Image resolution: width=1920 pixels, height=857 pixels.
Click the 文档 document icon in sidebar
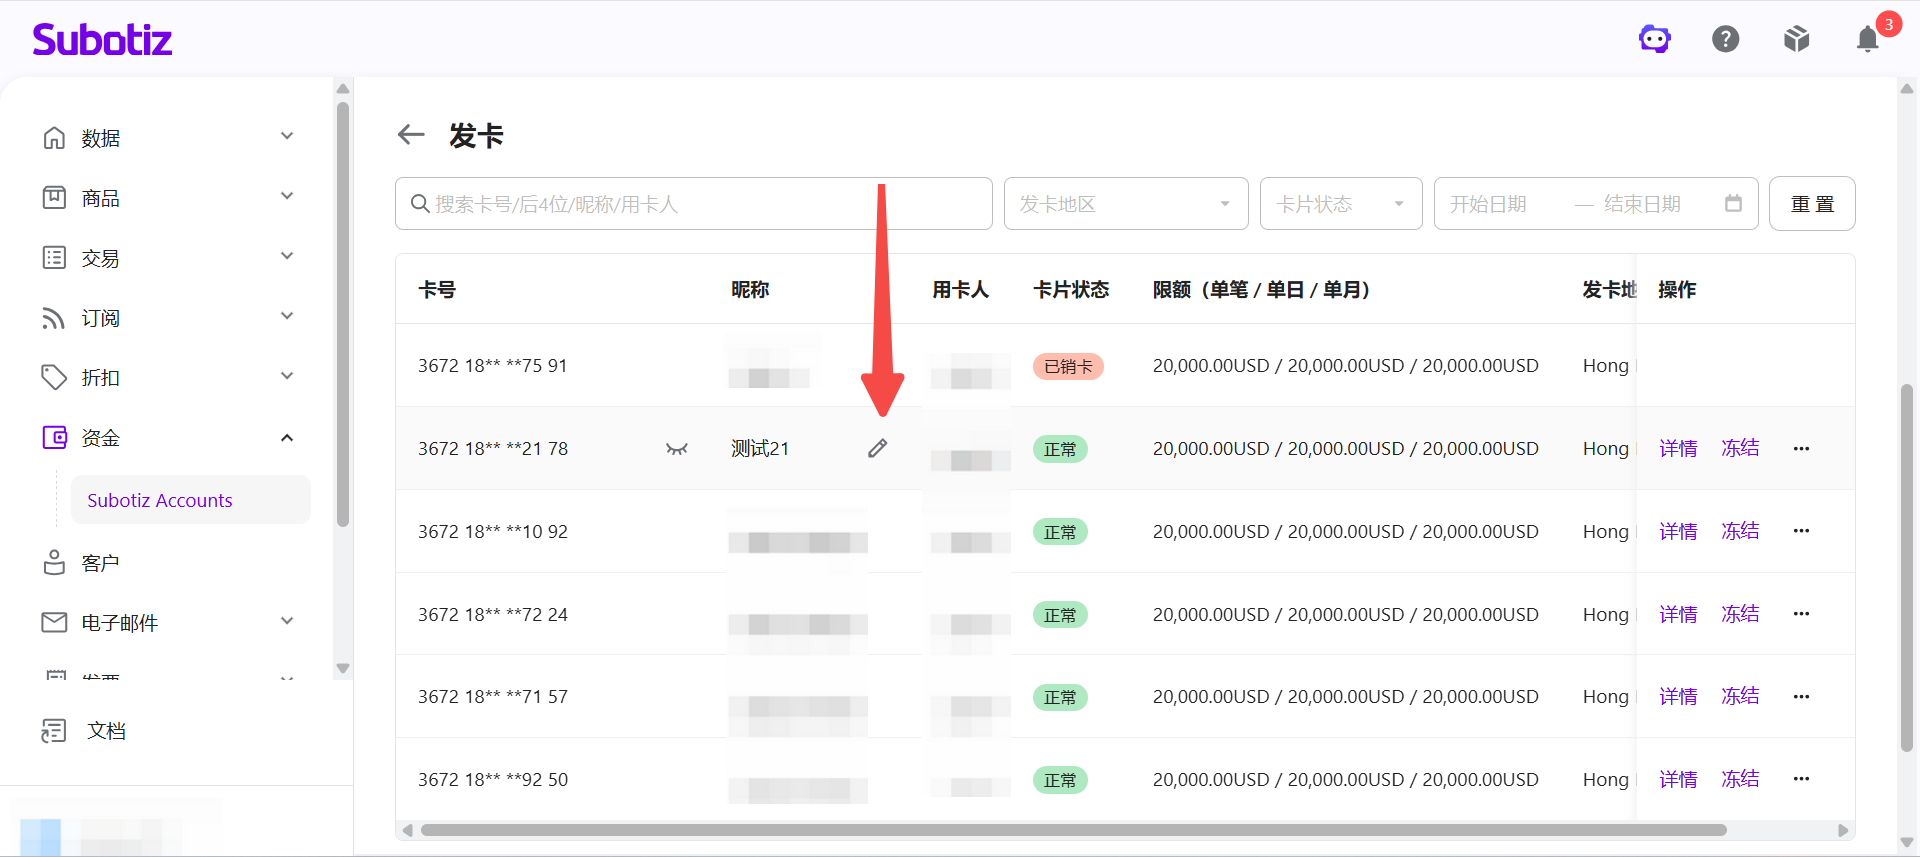(x=54, y=731)
